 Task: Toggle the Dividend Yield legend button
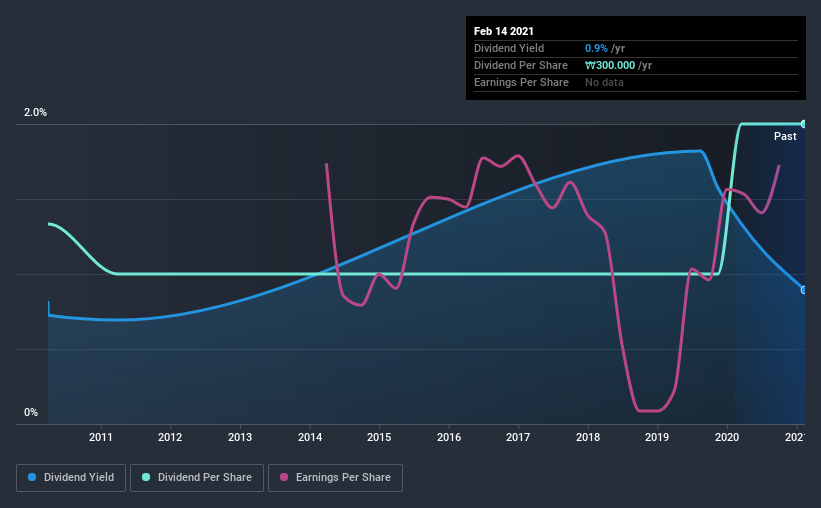click(71, 478)
